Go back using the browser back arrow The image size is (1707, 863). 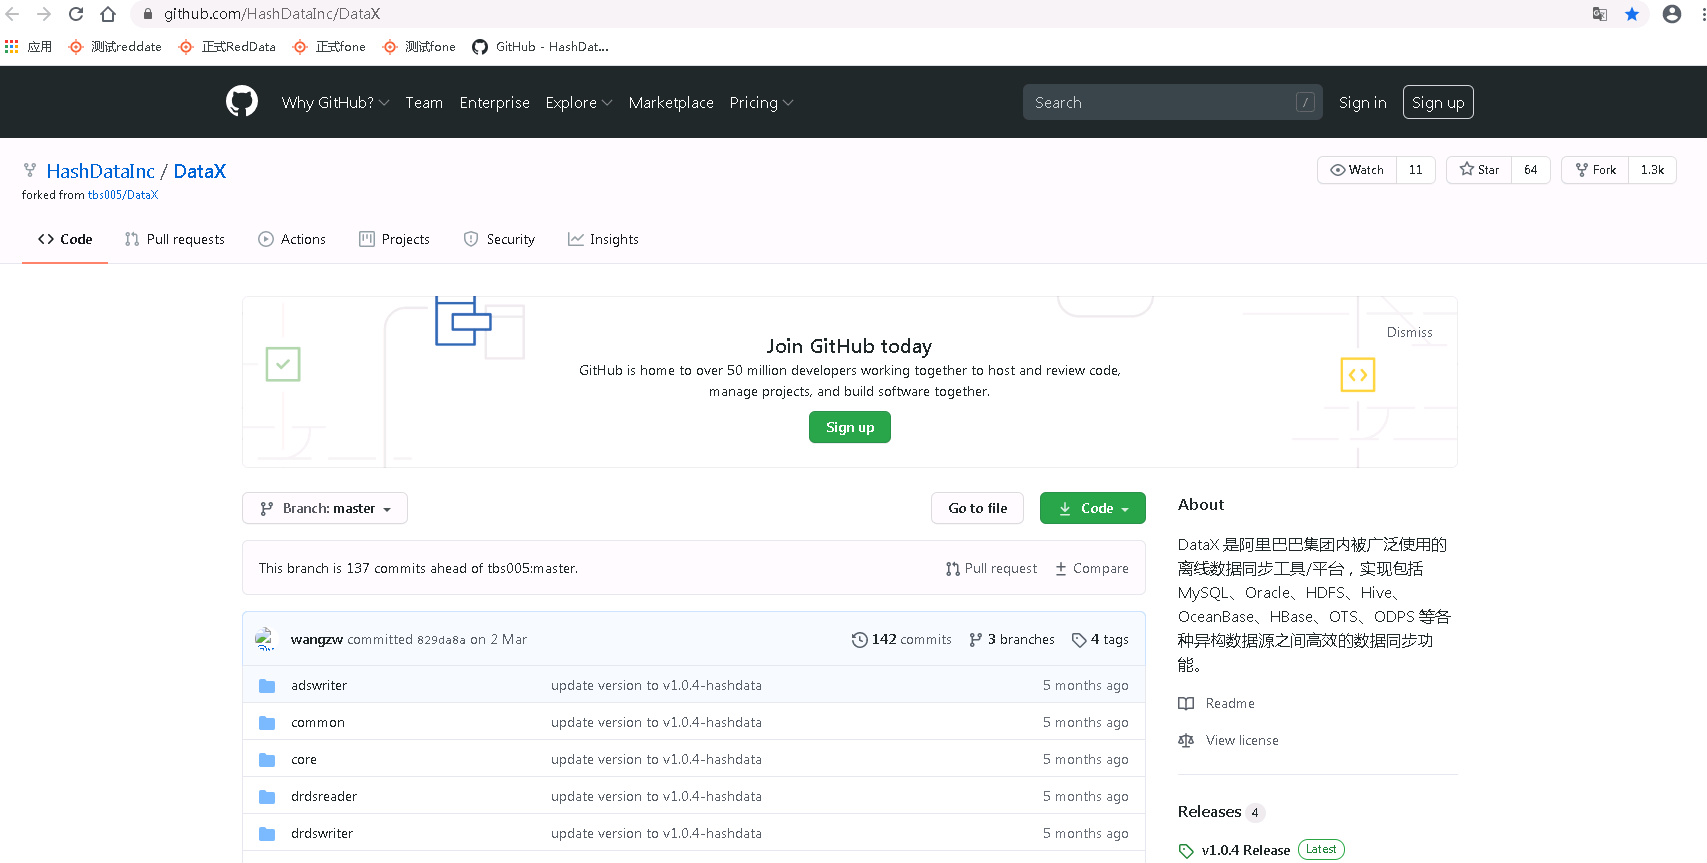point(13,14)
